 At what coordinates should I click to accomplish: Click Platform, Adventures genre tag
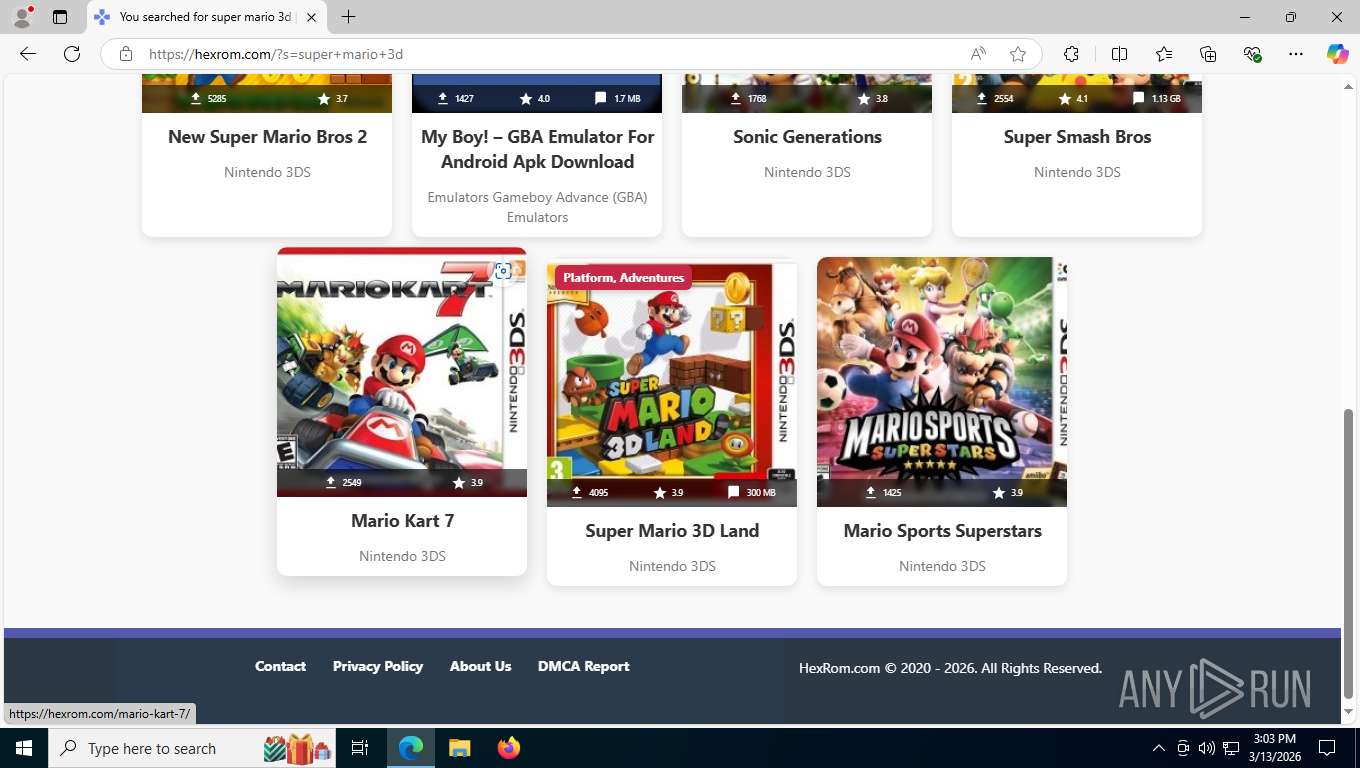coord(623,277)
